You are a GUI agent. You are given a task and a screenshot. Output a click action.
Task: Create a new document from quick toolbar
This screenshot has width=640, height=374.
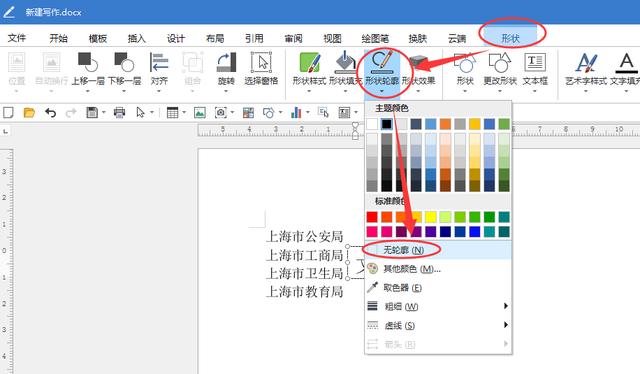[x=9, y=112]
